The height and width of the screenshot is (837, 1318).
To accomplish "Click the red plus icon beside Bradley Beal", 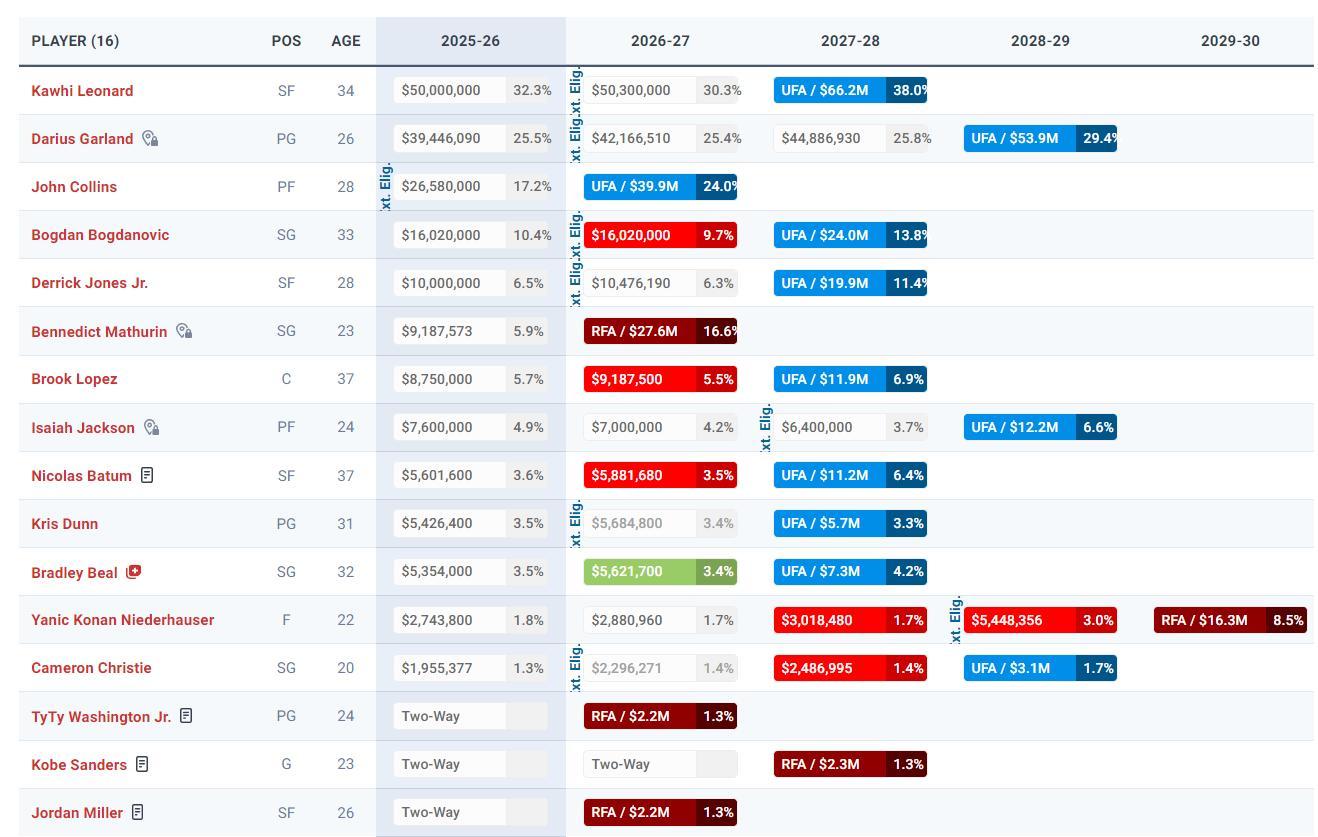I will (x=133, y=572).
